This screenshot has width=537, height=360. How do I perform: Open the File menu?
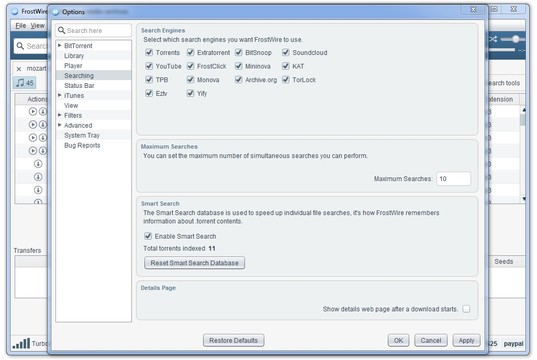tap(21, 26)
